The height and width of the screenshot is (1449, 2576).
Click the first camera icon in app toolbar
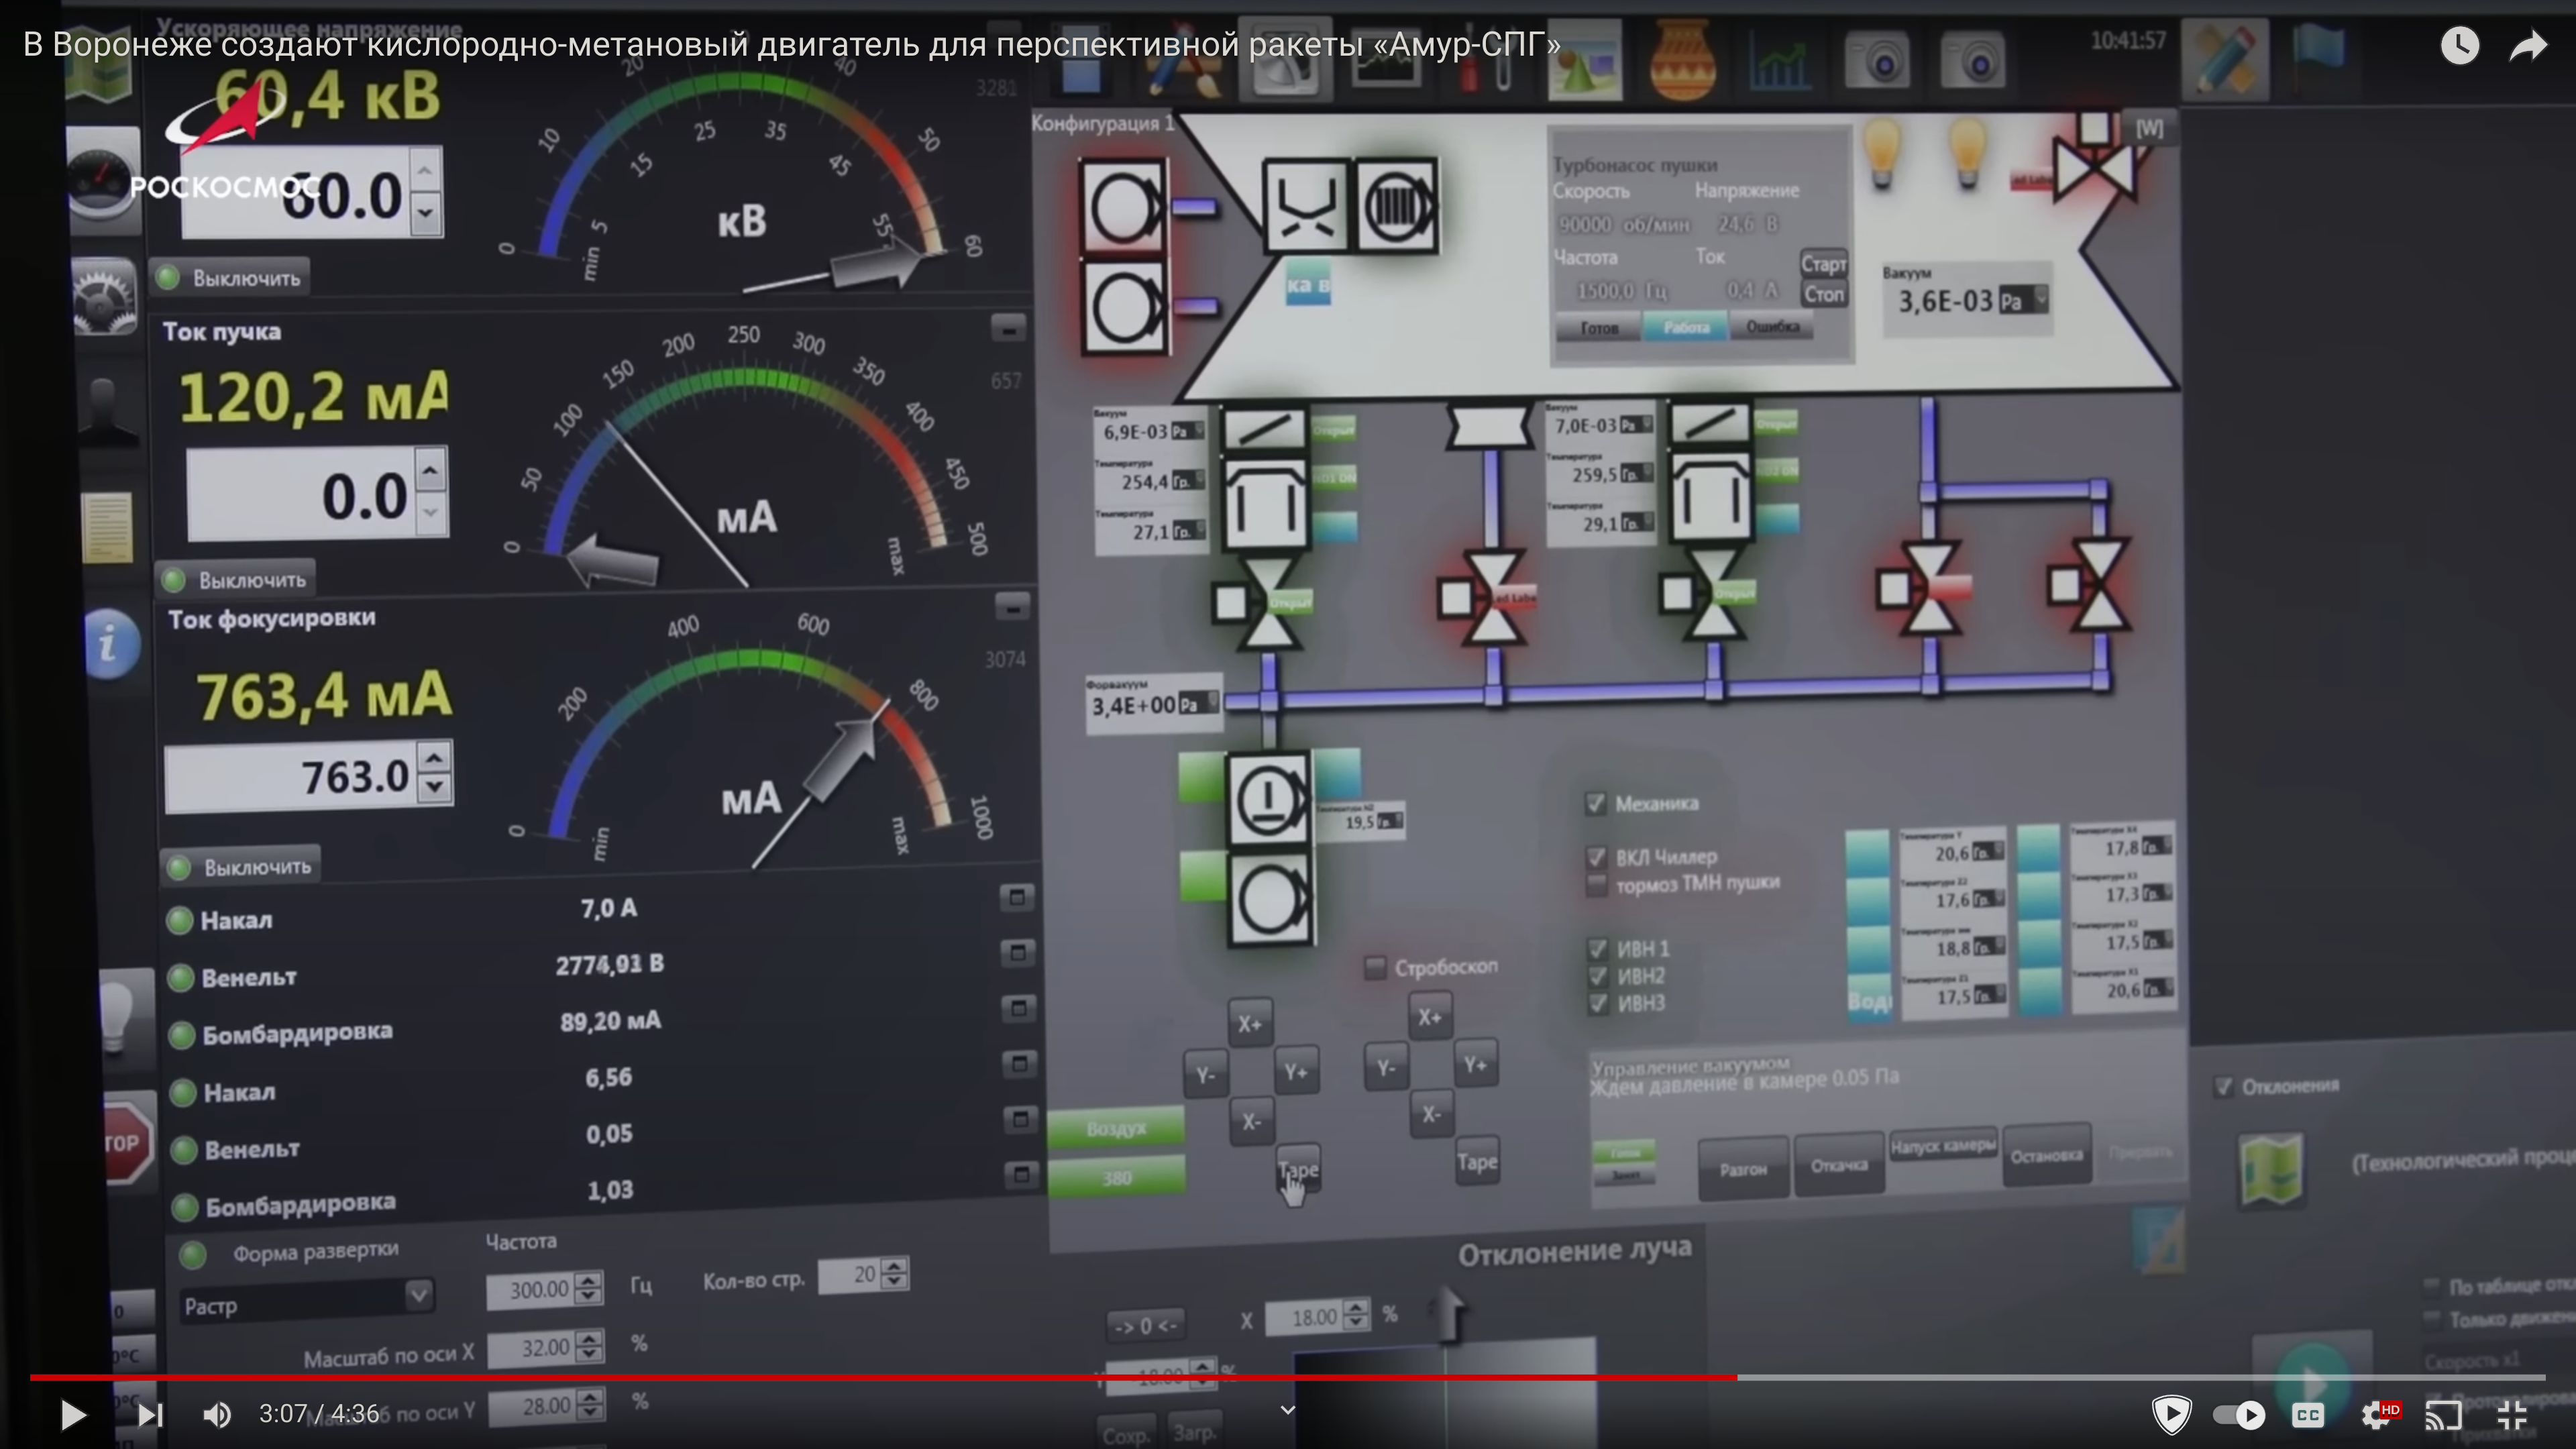pyautogui.click(x=1877, y=63)
